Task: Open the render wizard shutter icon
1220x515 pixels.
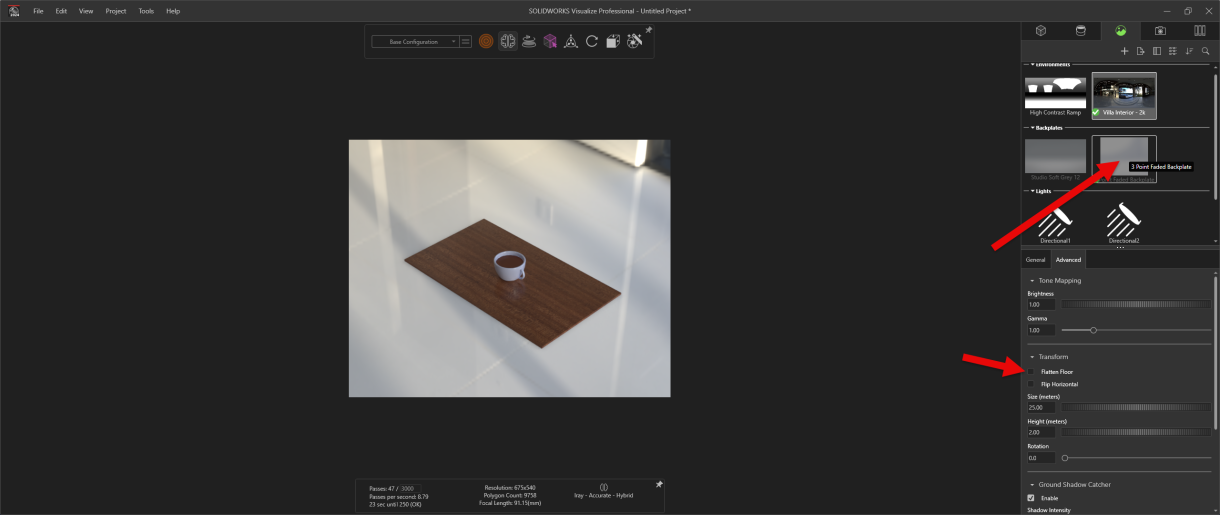Action: [x=634, y=42]
